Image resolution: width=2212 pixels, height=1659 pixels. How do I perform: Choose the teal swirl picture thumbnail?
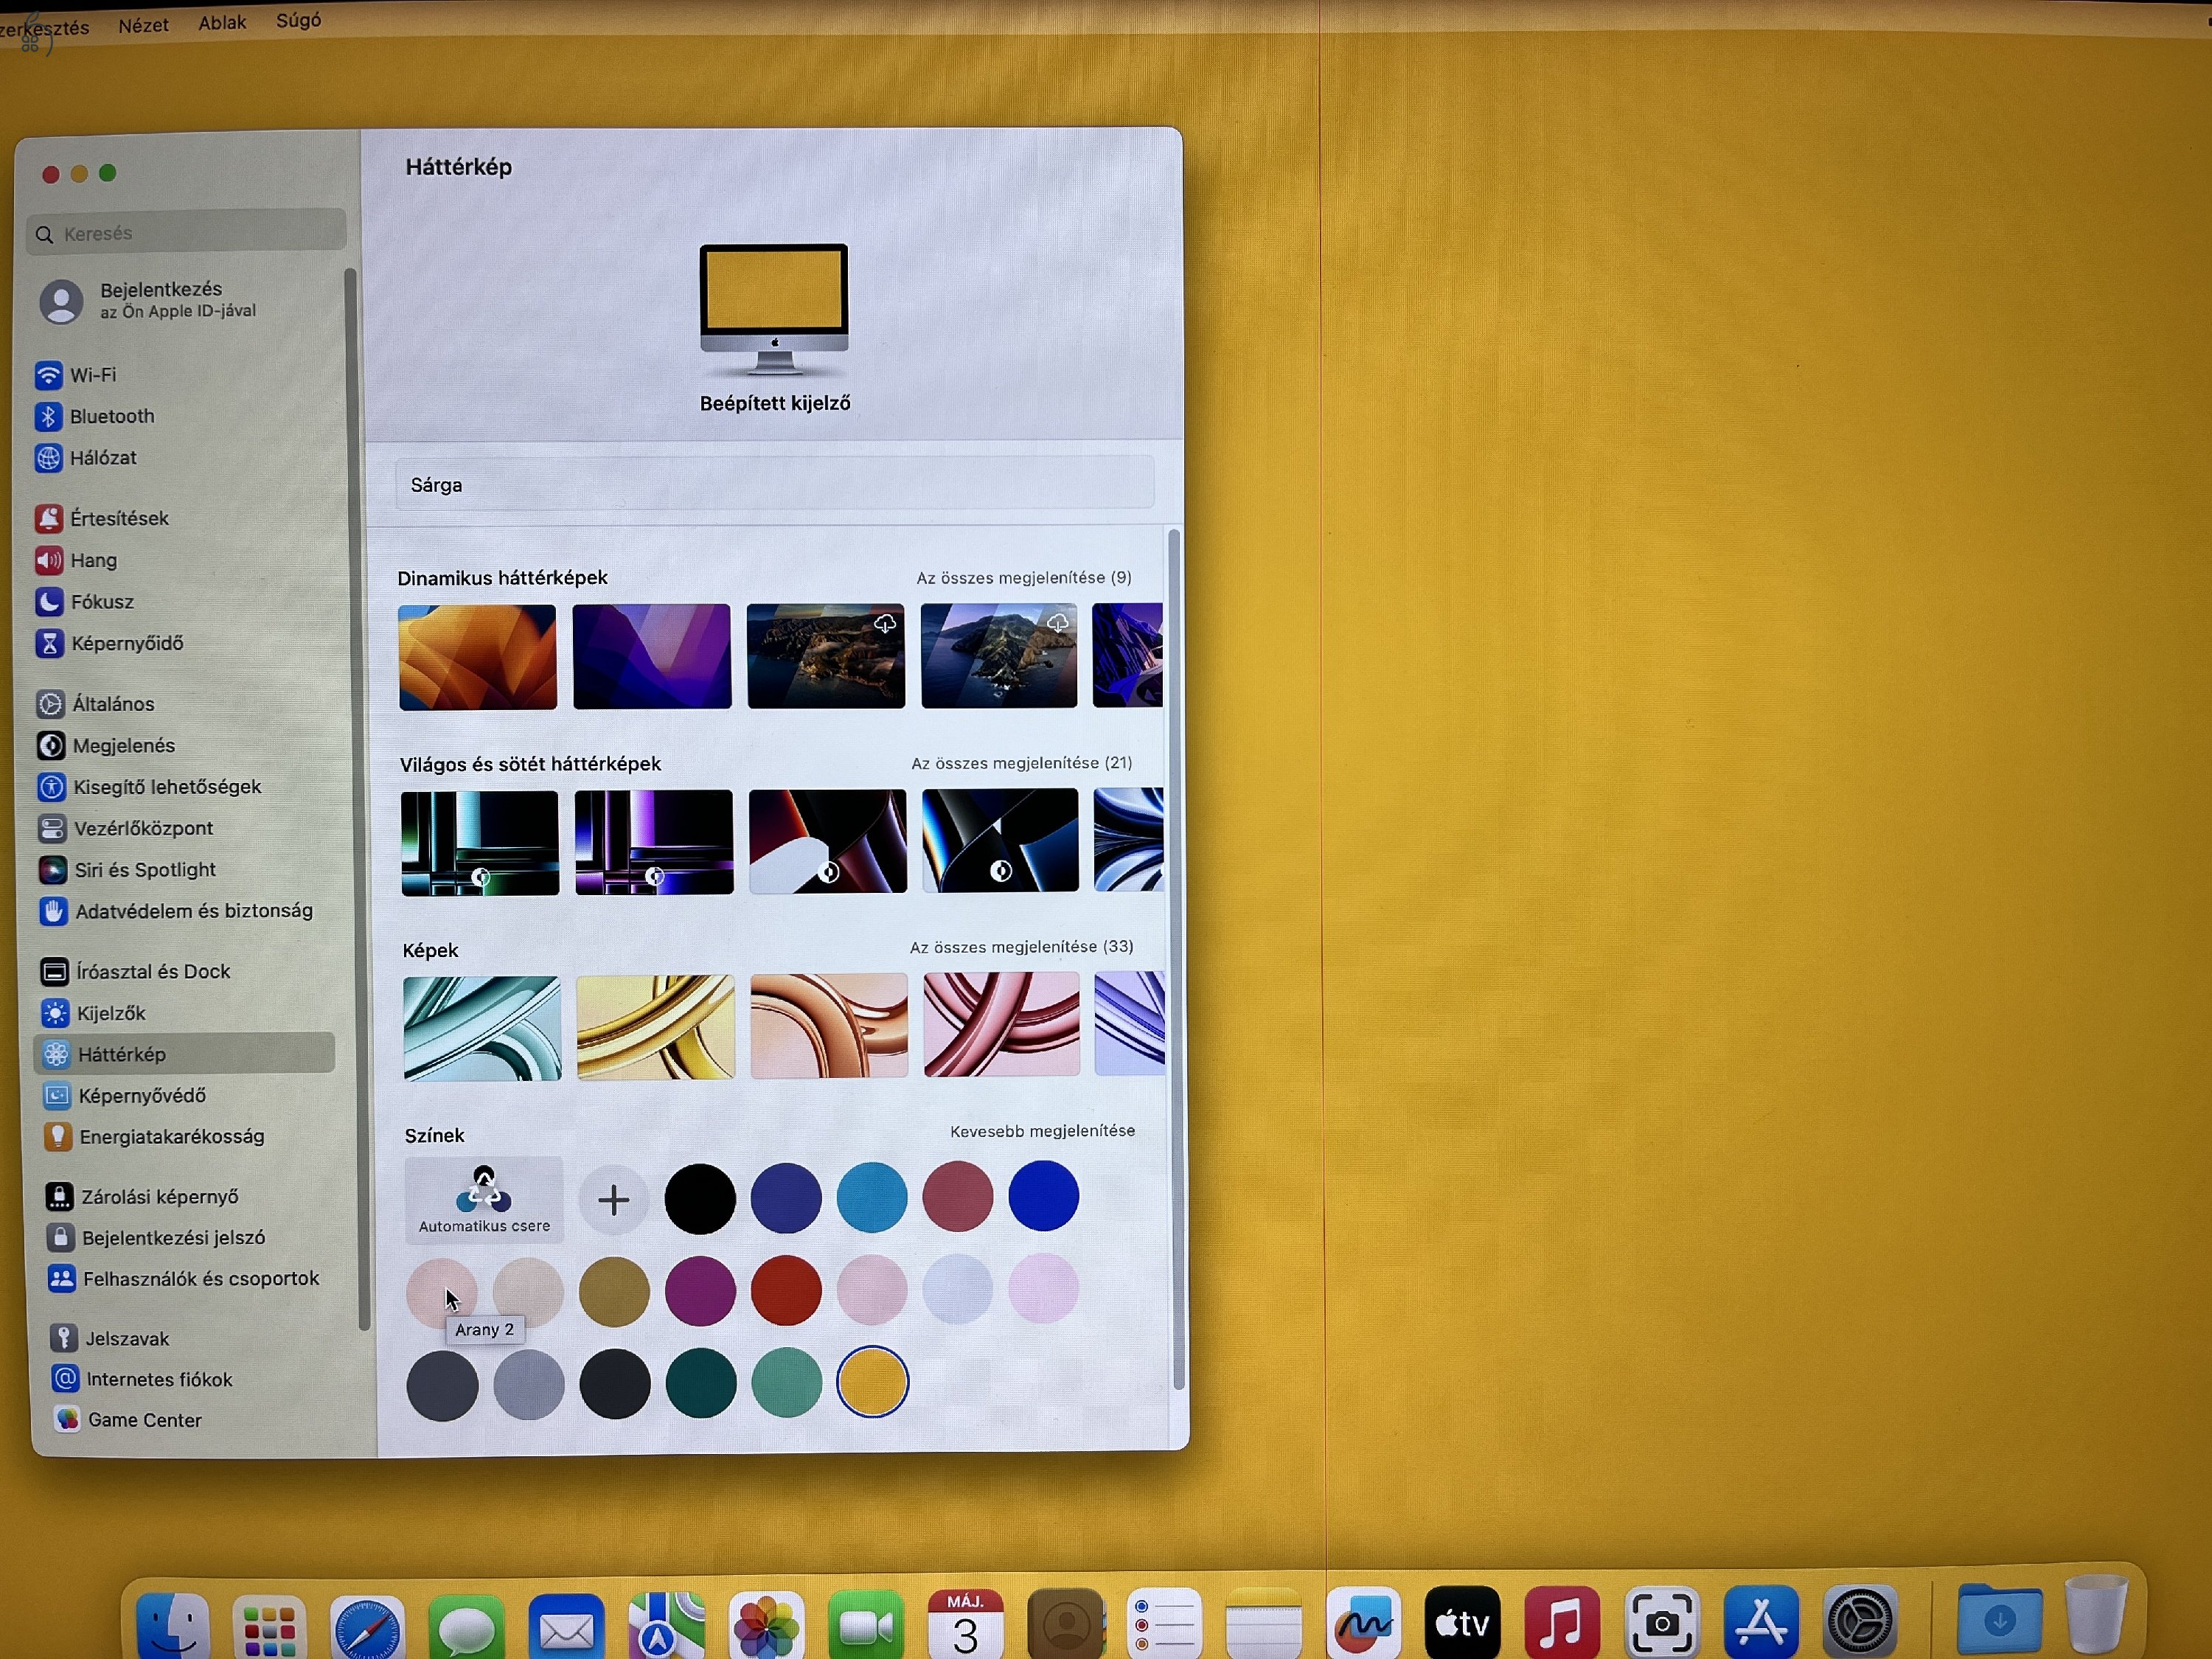pos(482,1028)
